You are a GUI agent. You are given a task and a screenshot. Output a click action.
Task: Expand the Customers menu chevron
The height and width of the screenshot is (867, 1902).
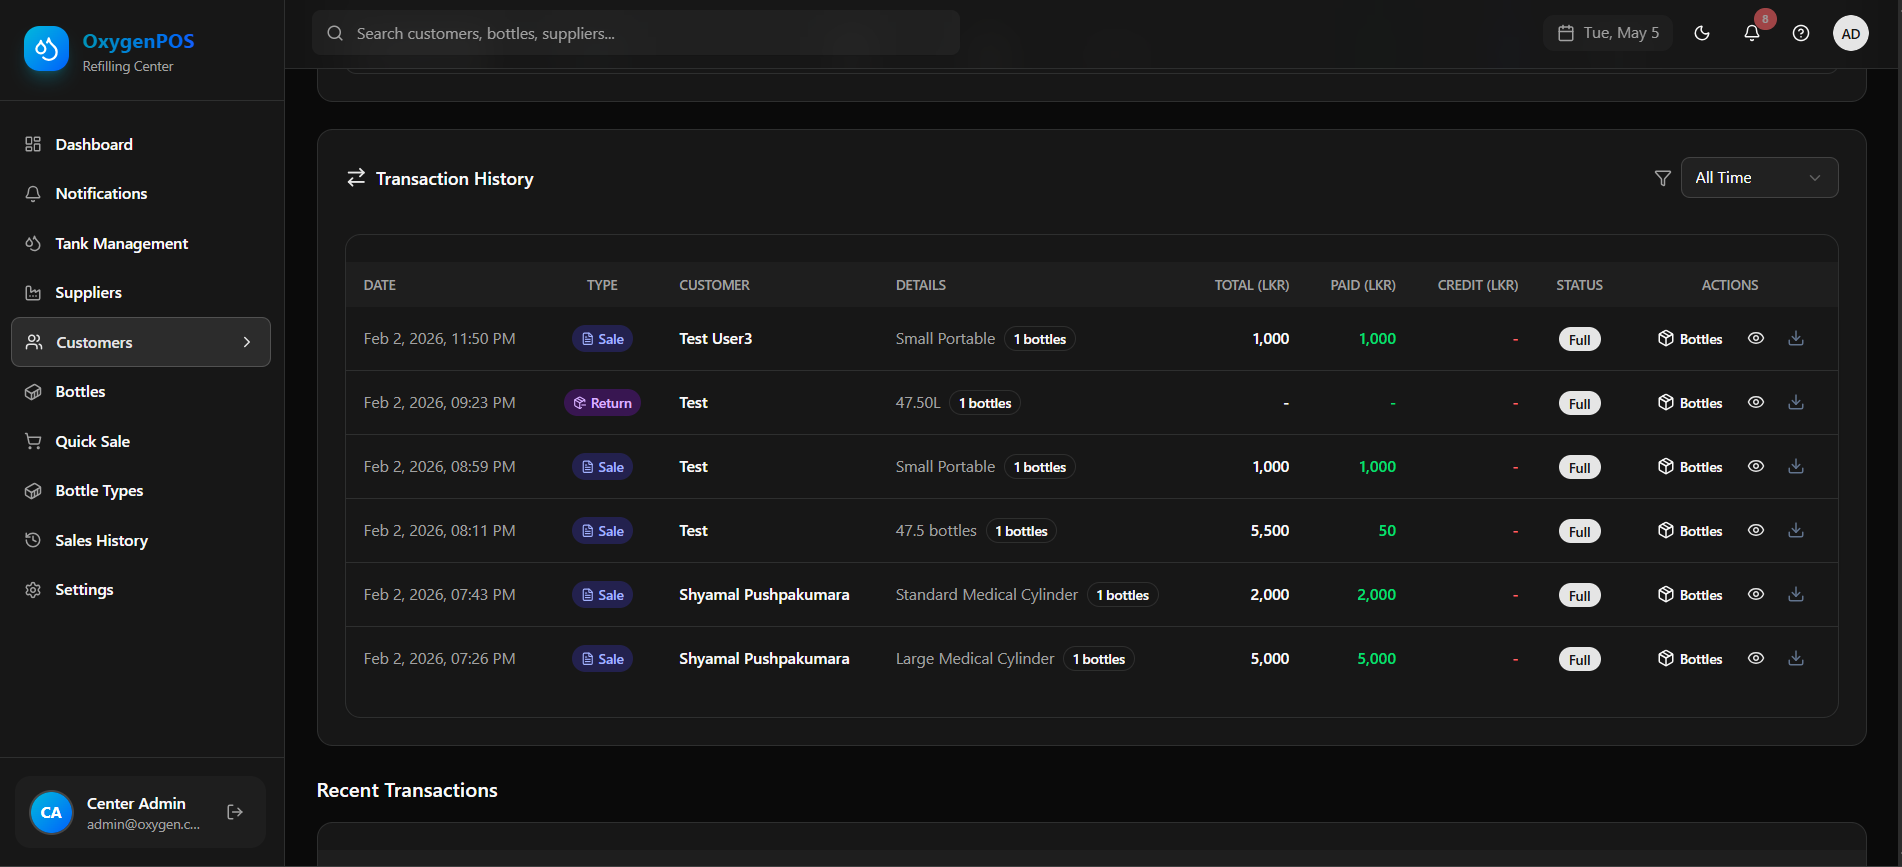[247, 342]
